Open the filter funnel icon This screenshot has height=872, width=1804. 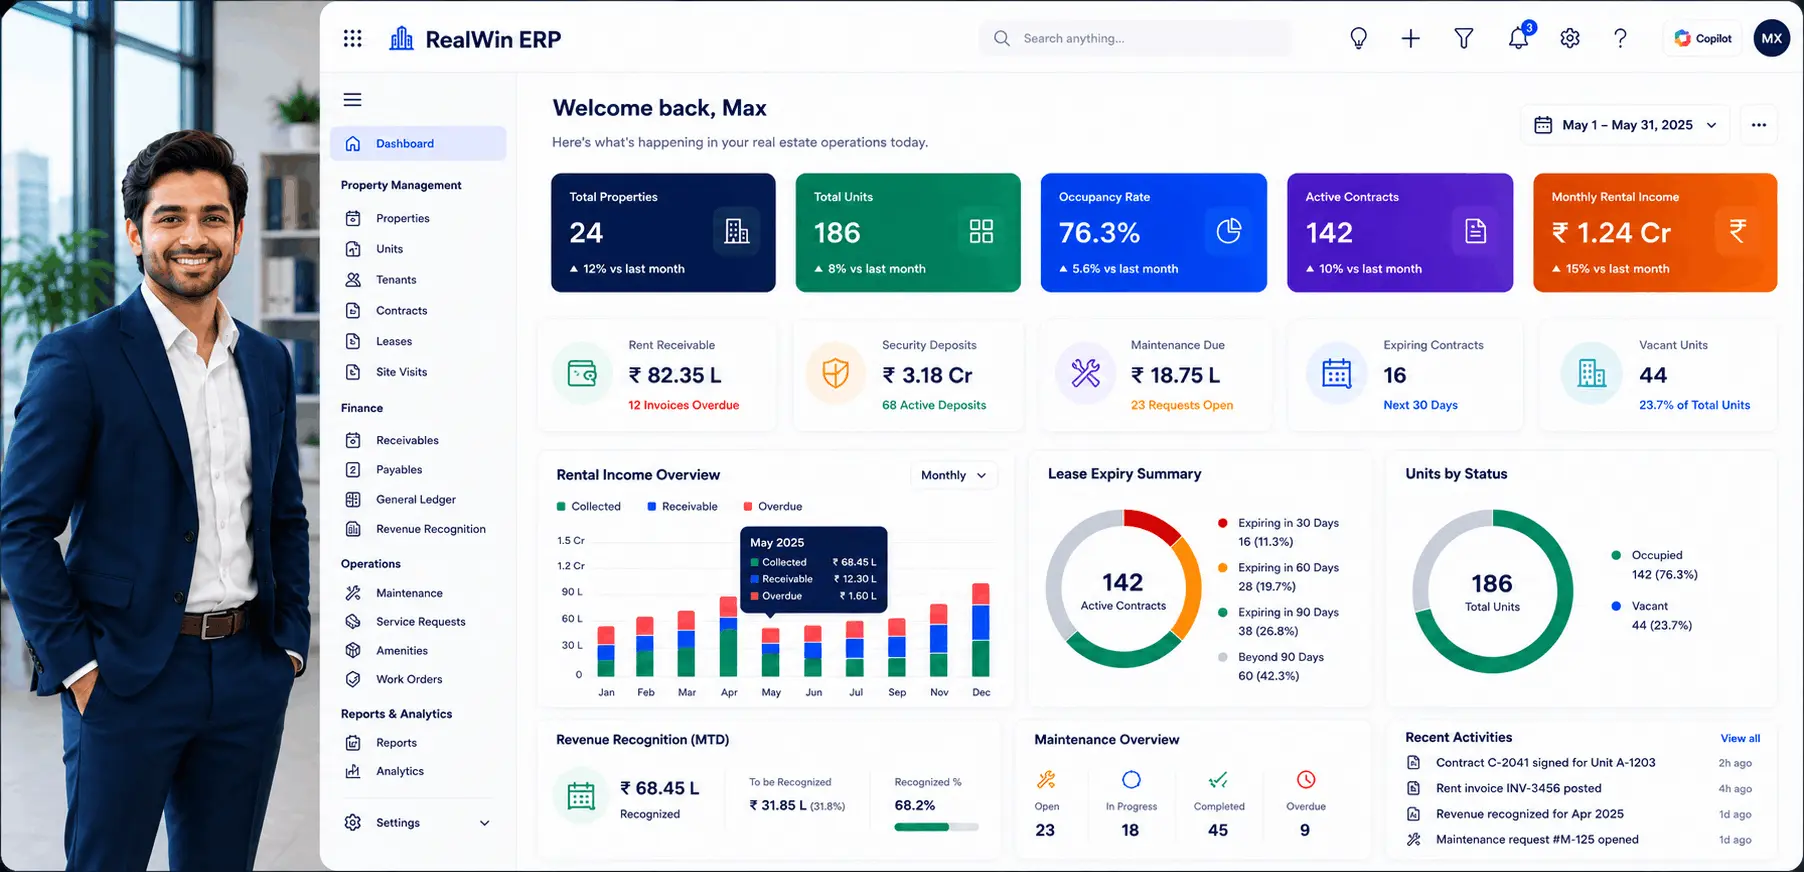tap(1464, 38)
